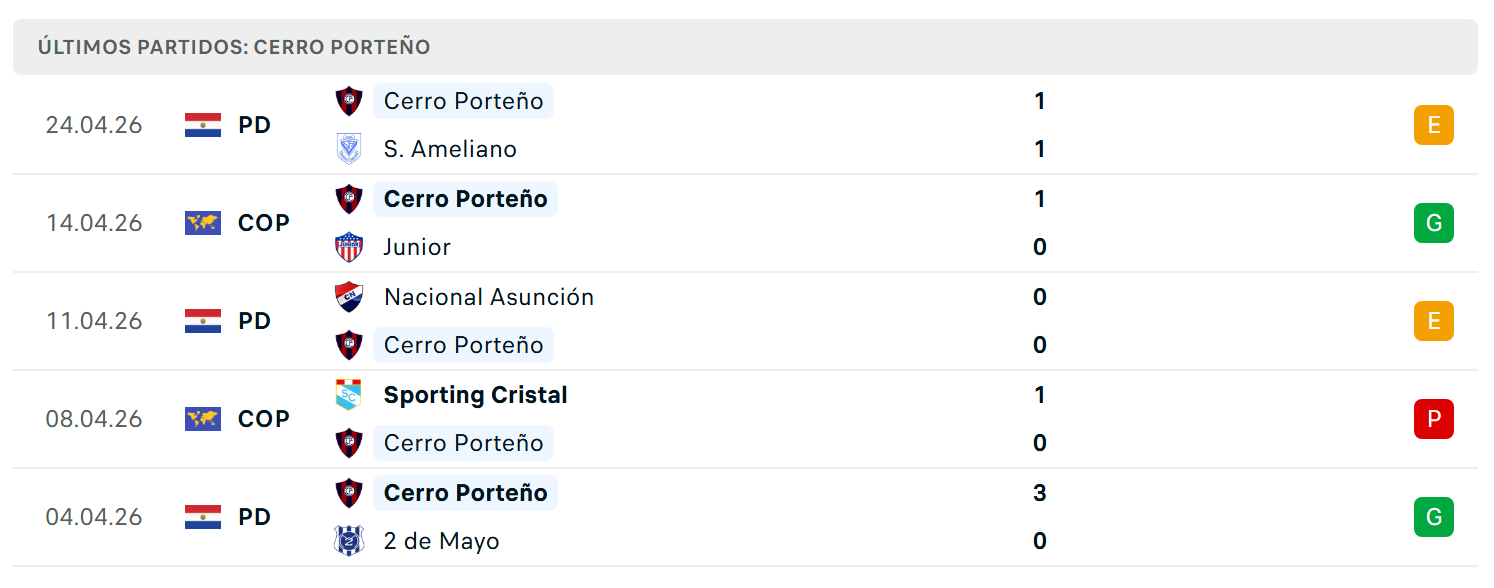Click the Nacional Asunción team crest
Viewport: 1494px width, 588px height.
click(x=348, y=297)
